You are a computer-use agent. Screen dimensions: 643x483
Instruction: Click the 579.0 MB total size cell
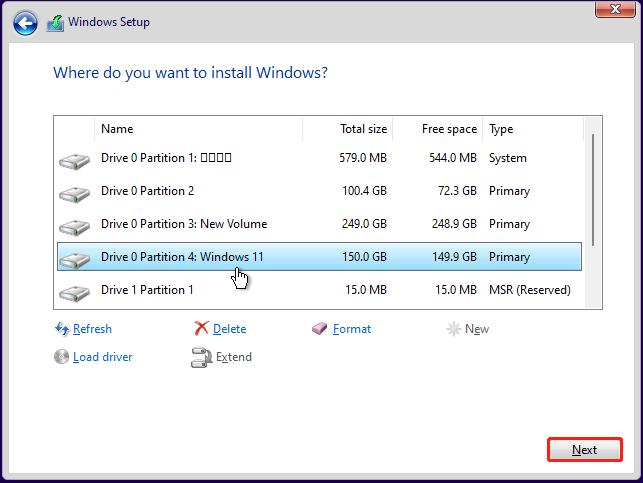tap(363, 158)
